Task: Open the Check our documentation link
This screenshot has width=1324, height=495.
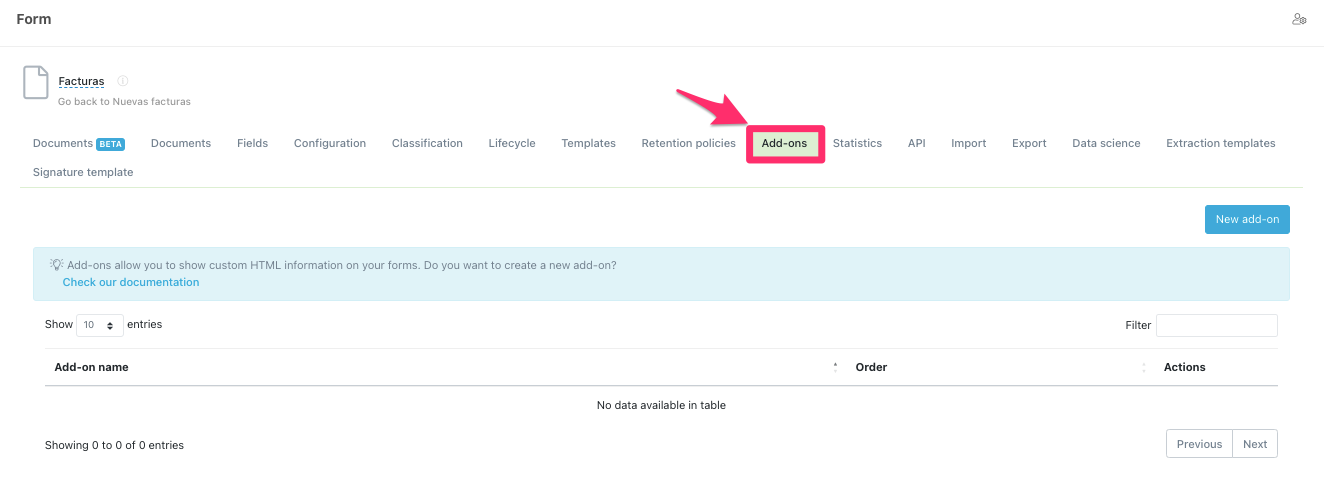Action: click(131, 282)
